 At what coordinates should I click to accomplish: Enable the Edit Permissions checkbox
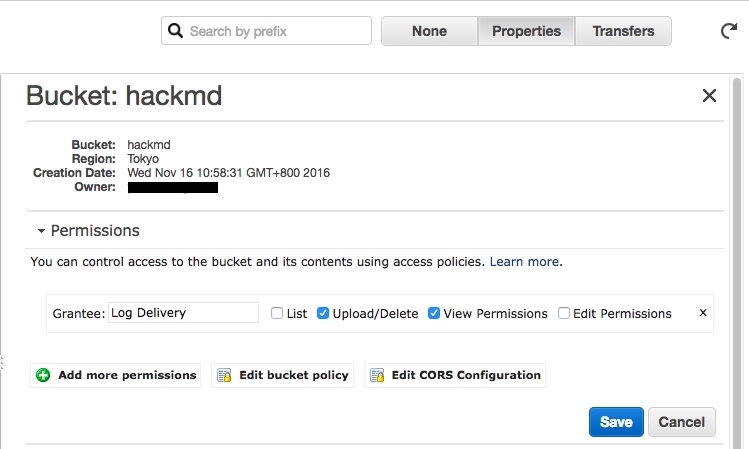(564, 313)
